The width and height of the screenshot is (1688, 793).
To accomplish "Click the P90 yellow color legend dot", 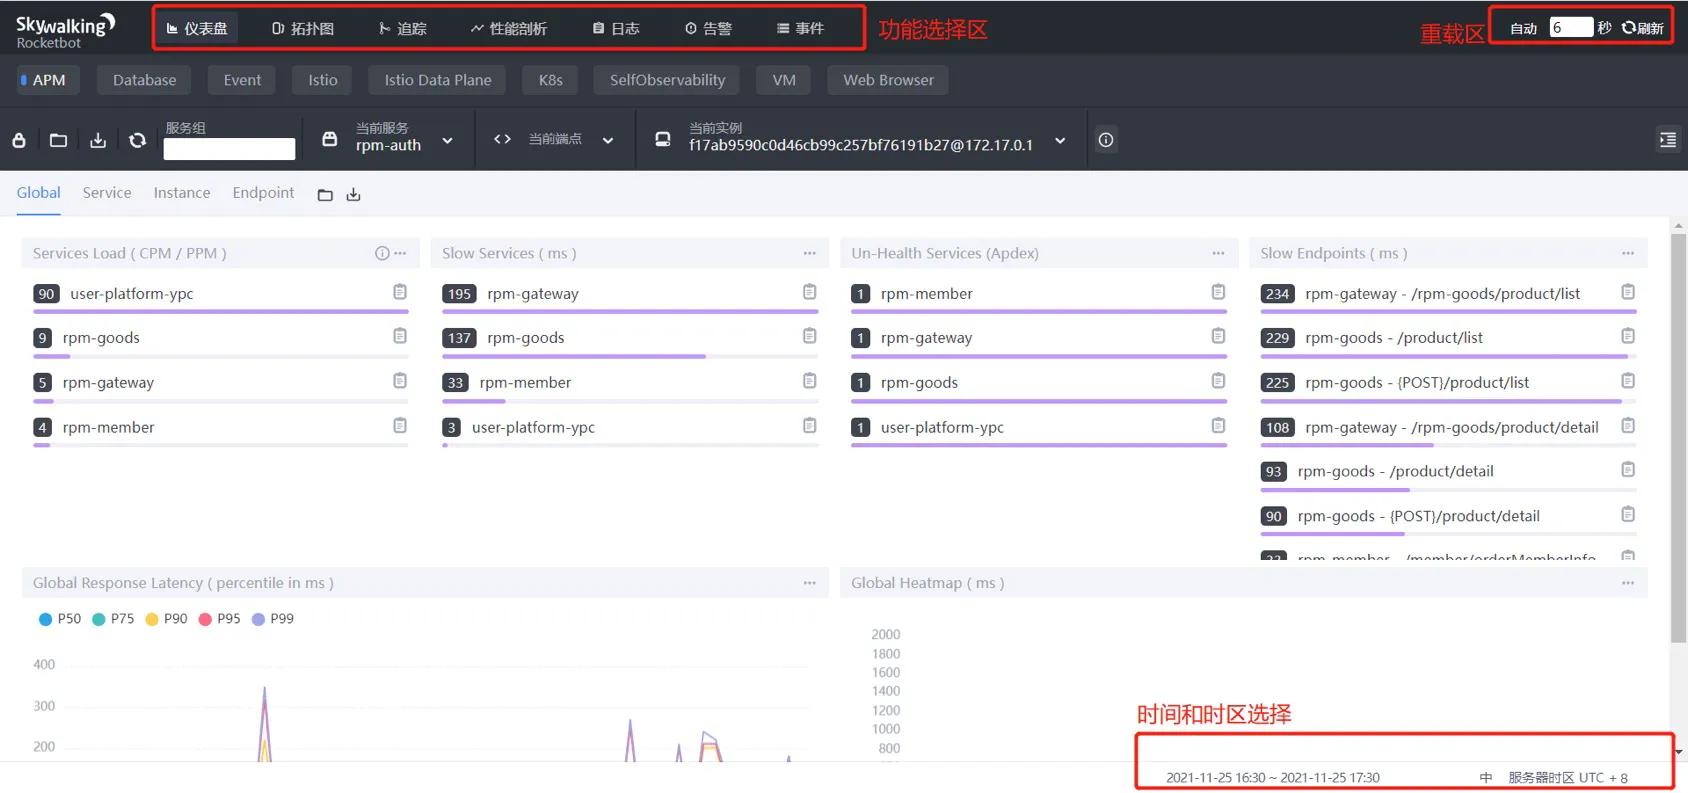I will pos(152,619).
